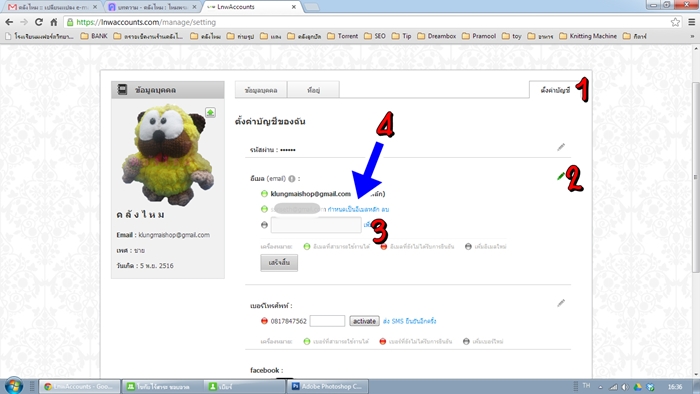The image size is (700, 394).
Task: Click the pencil edit icon beside password
Action: [x=561, y=147]
